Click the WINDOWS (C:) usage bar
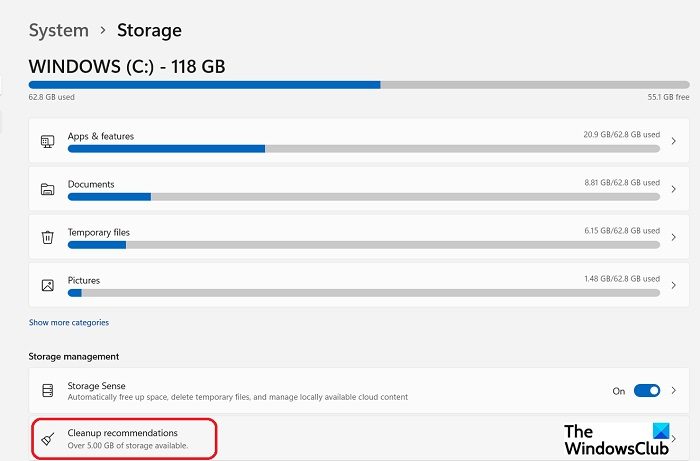Screen dimensions: 700x461 coord(359,85)
